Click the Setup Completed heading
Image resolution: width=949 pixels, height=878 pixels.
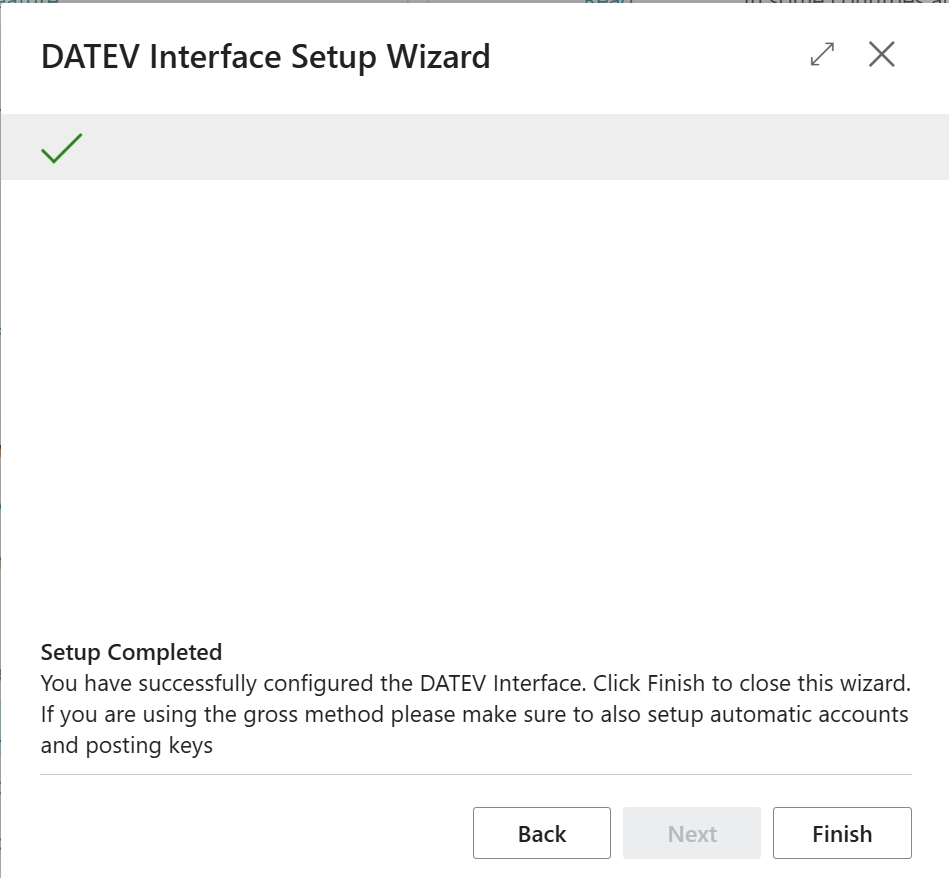click(x=131, y=652)
